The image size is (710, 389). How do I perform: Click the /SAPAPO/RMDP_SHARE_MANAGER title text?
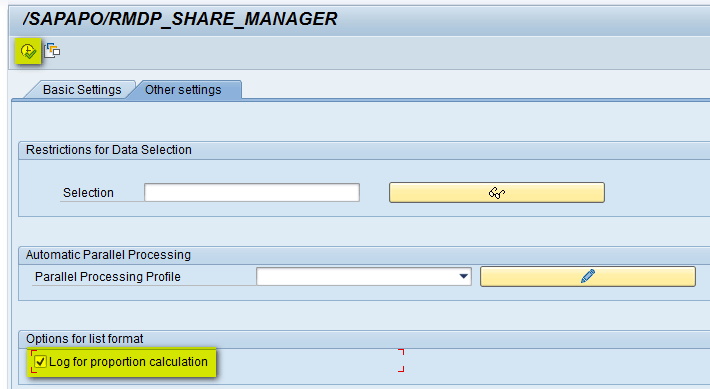(x=180, y=19)
